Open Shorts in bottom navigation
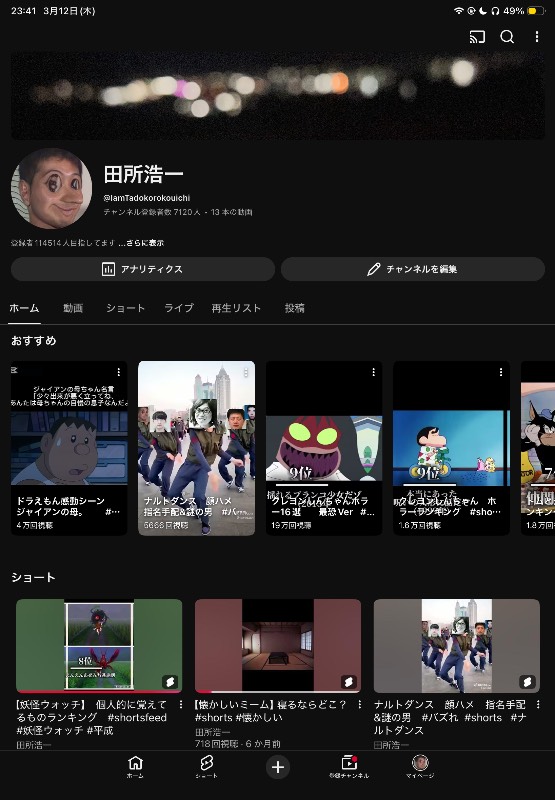 pyautogui.click(x=206, y=766)
